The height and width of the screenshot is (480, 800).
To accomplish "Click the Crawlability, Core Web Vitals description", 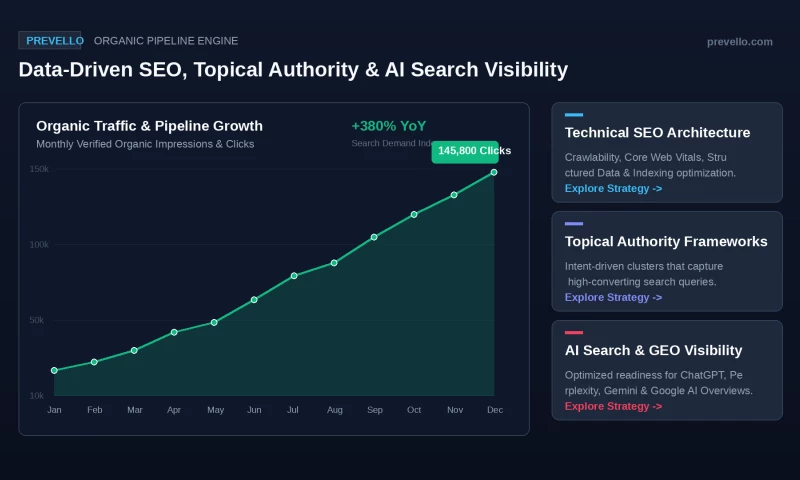I will pyautogui.click(x=650, y=165).
